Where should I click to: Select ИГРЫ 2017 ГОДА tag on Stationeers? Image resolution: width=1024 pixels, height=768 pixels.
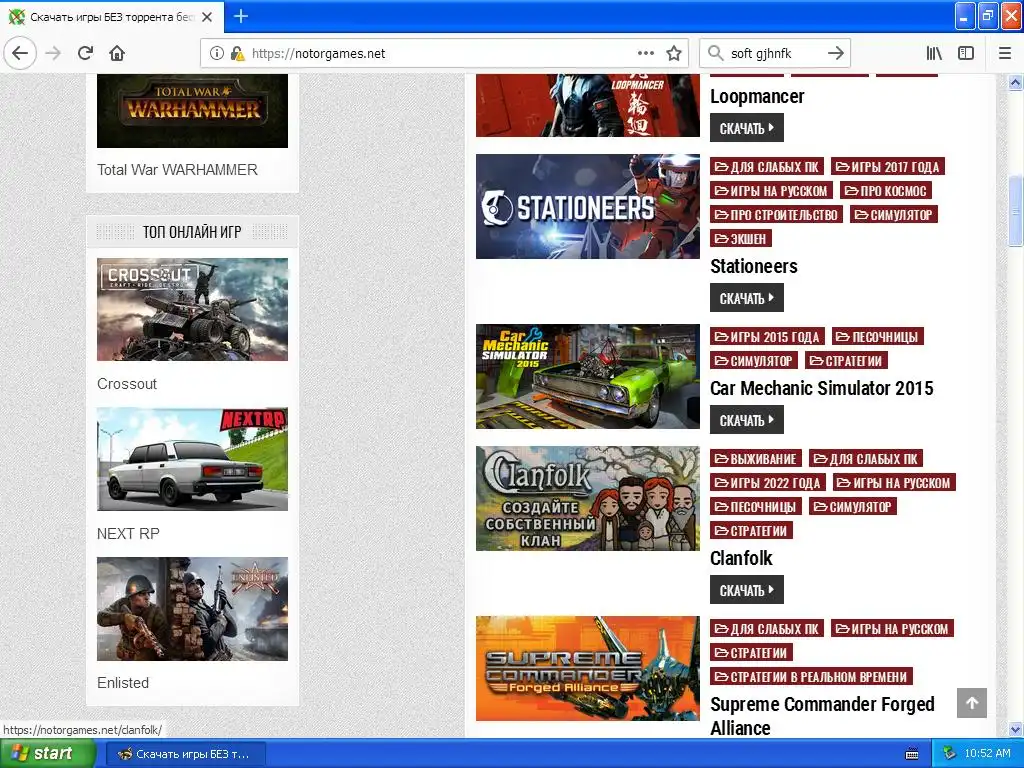point(888,167)
